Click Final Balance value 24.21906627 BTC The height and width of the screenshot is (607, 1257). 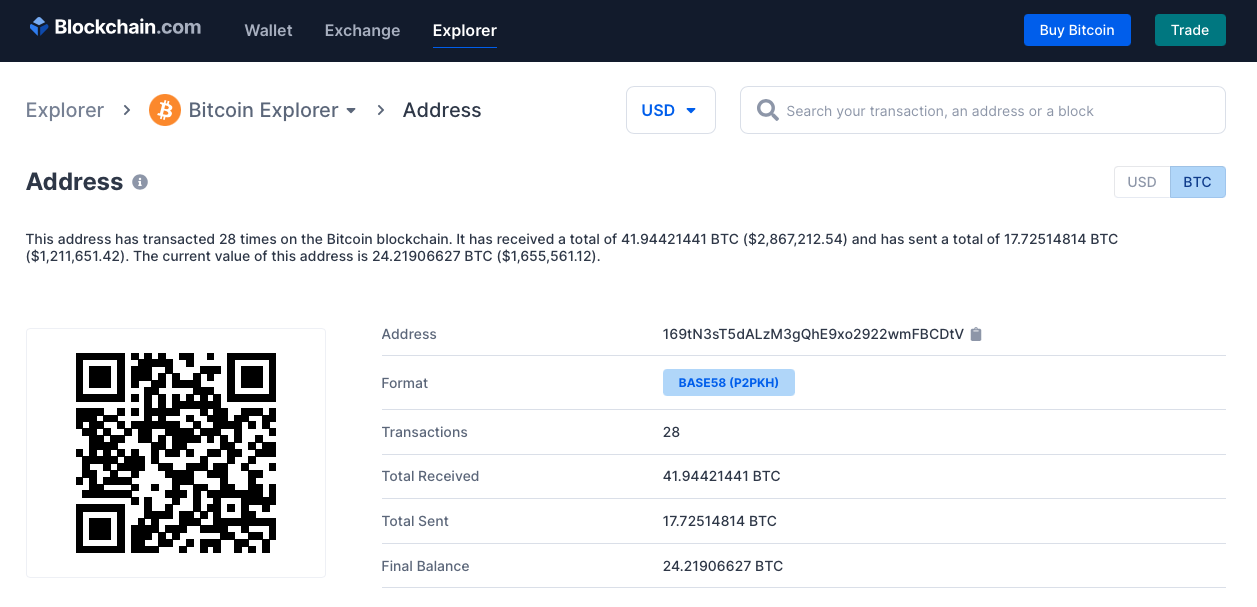pyautogui.click(x=723, y=566)
